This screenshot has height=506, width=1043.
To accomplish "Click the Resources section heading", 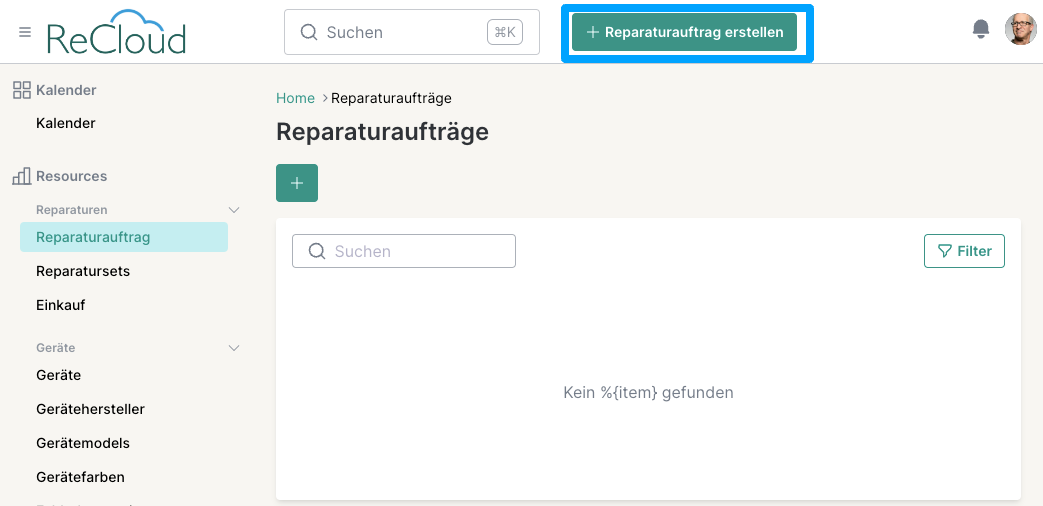I will click(x=71, y=176).
